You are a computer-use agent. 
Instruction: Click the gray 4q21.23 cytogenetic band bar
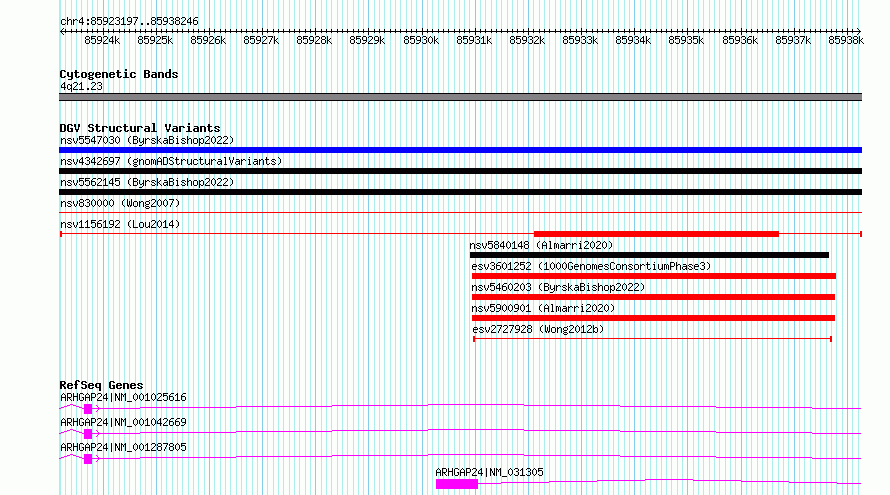click(x=460, y=97)
